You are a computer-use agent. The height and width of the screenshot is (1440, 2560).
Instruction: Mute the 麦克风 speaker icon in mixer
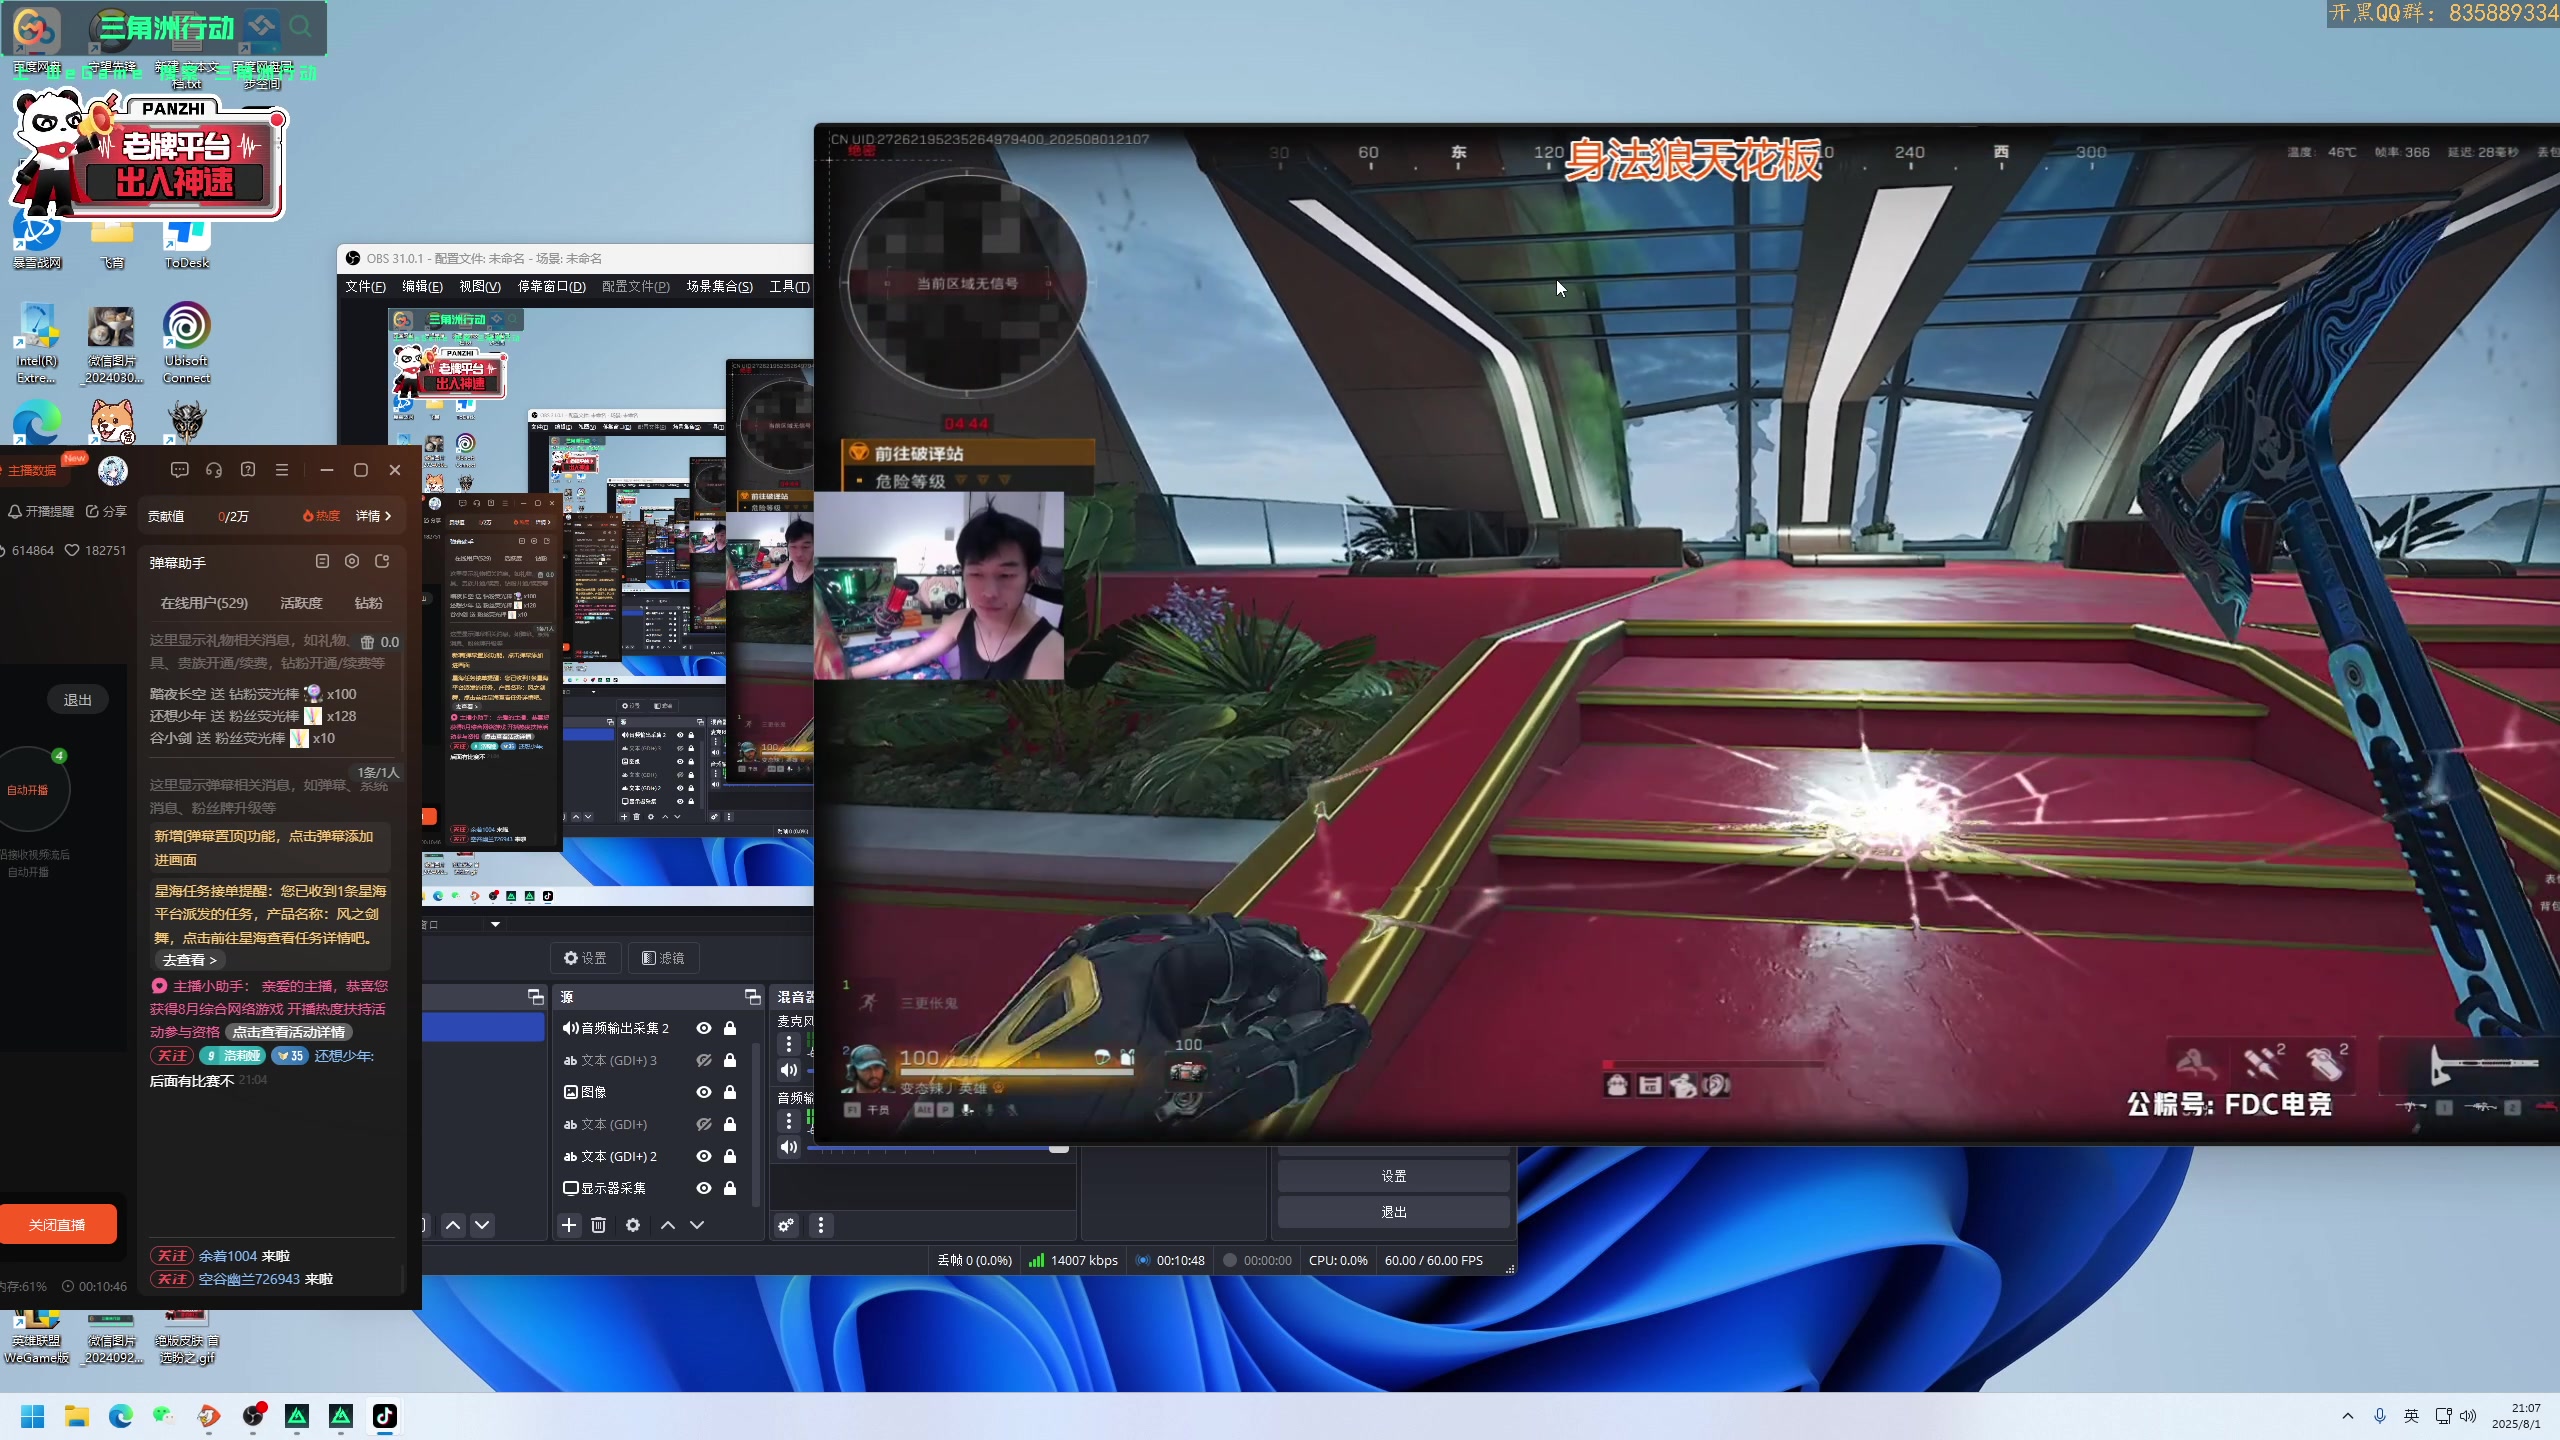click(x=789, y=1071)
